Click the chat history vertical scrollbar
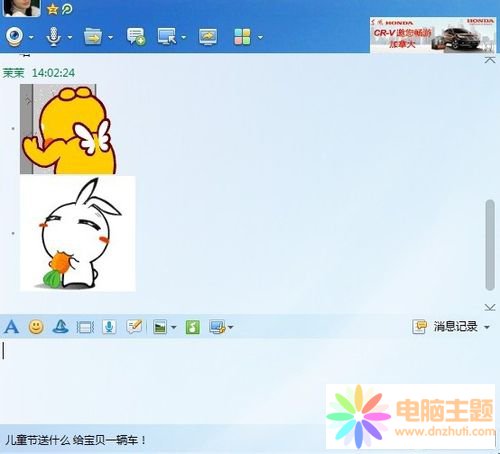Image resolution: width=500 pixels, height=454 pixels. coord(490,245)
